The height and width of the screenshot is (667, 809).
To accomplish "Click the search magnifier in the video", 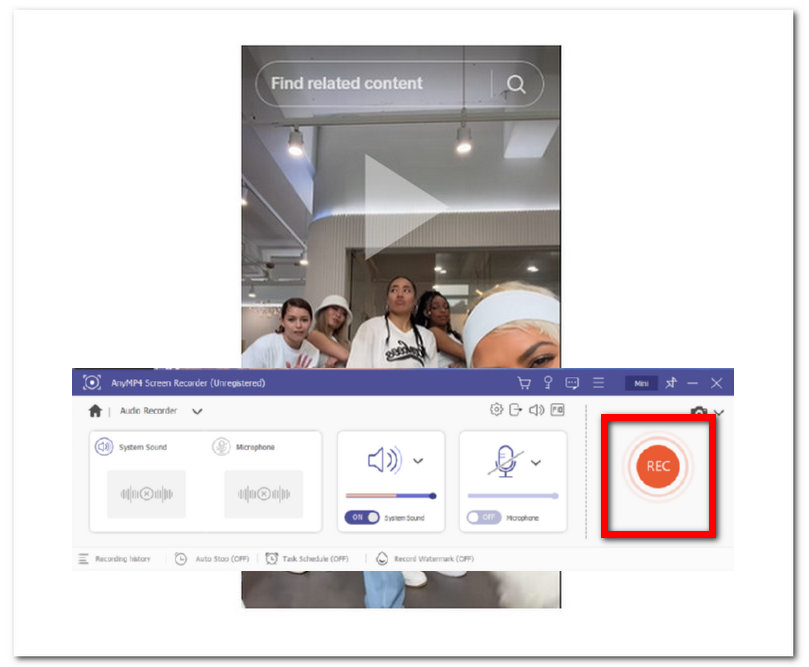I will point(516,85).
